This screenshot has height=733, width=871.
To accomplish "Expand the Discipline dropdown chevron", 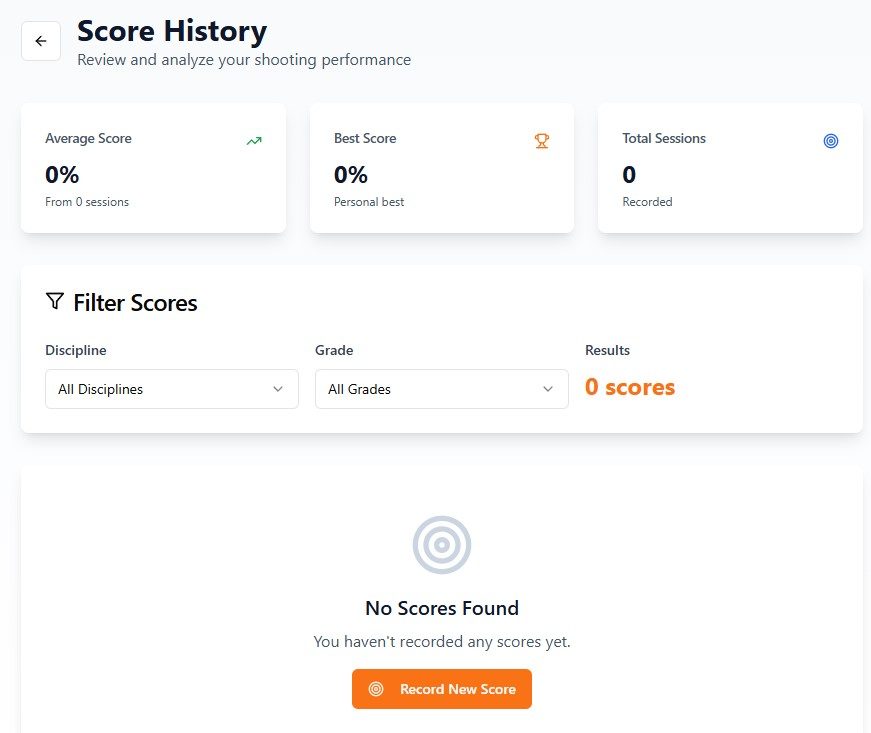I will [x=278, y=389].
